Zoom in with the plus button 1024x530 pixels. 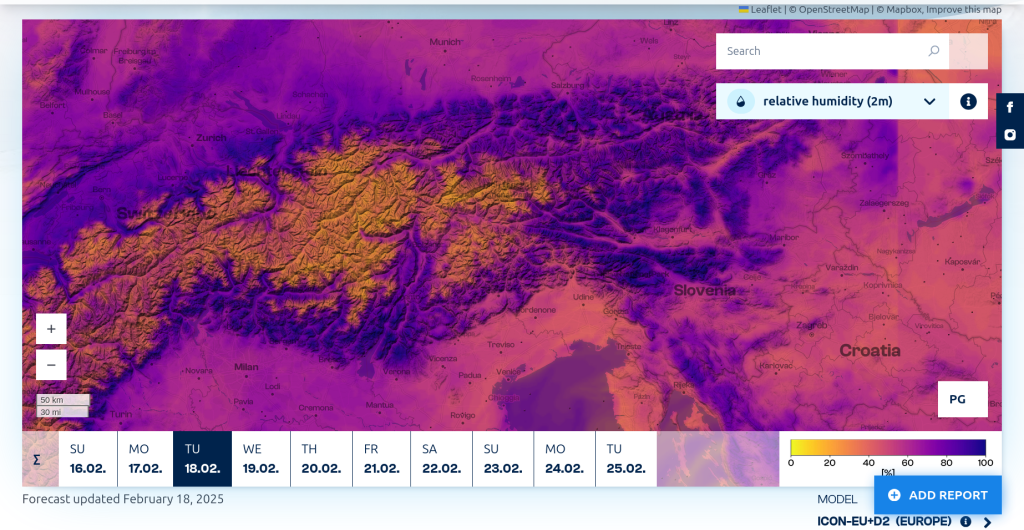point(51,329)
